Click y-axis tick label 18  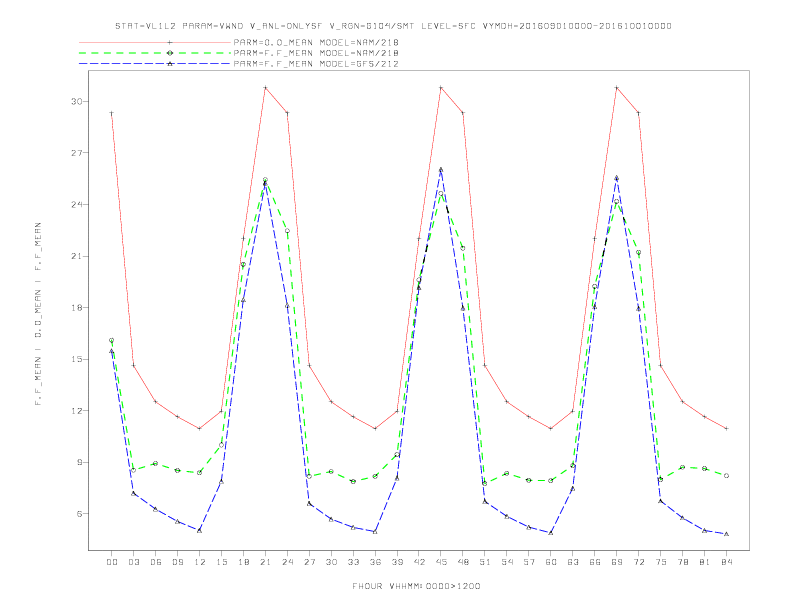pos(76,308)
